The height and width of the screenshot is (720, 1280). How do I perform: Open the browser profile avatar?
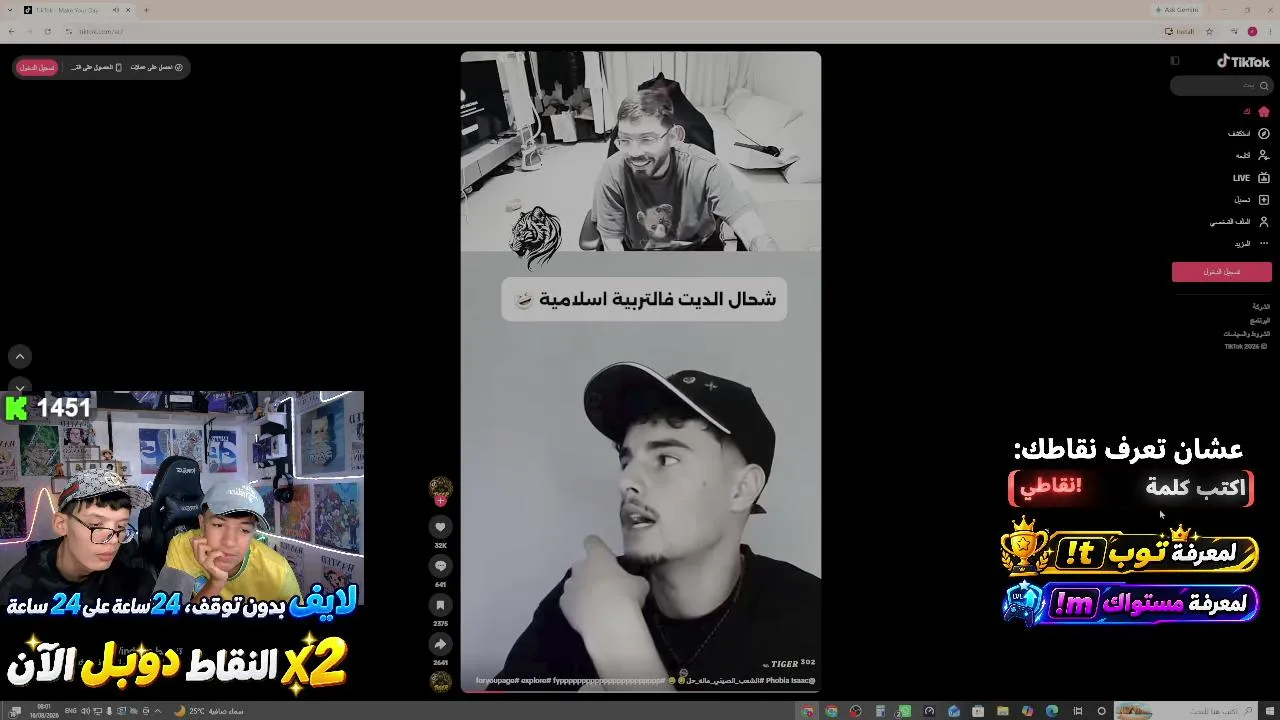tap(1252, 31)
